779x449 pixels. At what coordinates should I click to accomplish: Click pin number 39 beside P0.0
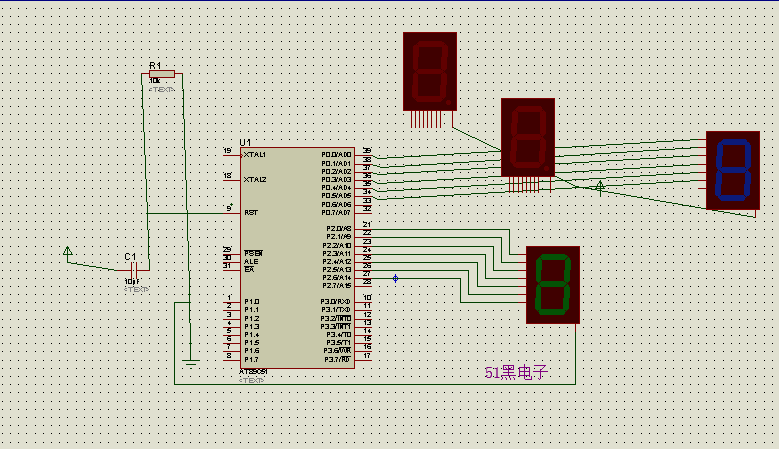[x=367, y=150]
